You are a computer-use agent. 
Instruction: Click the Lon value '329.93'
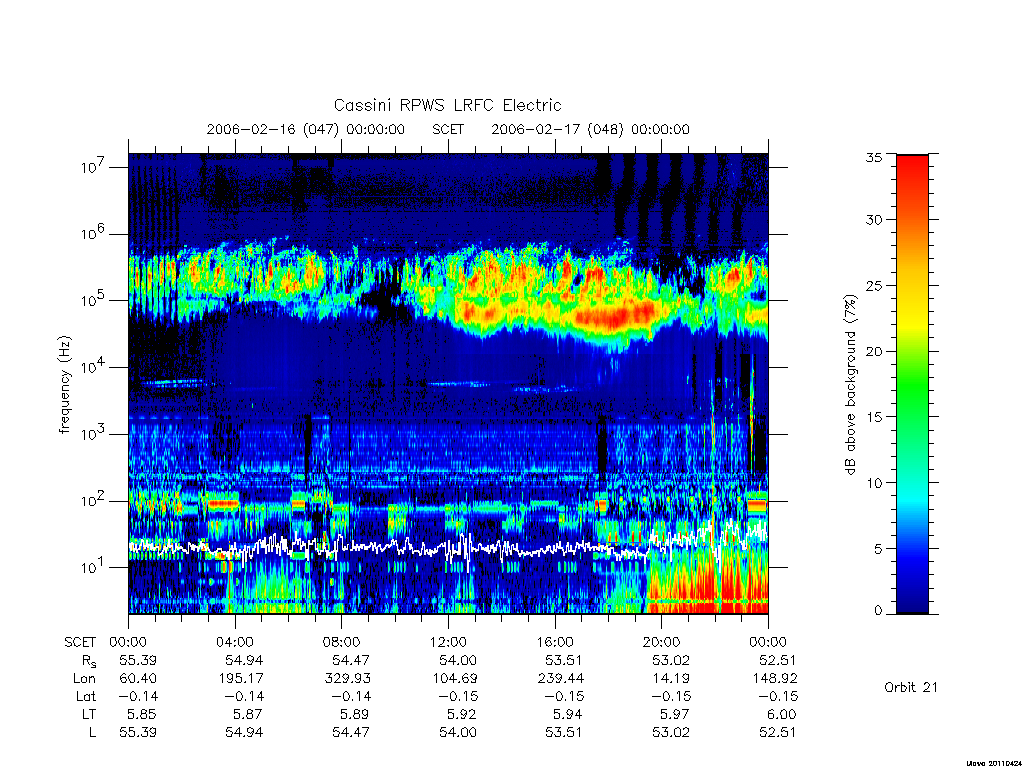348,679
